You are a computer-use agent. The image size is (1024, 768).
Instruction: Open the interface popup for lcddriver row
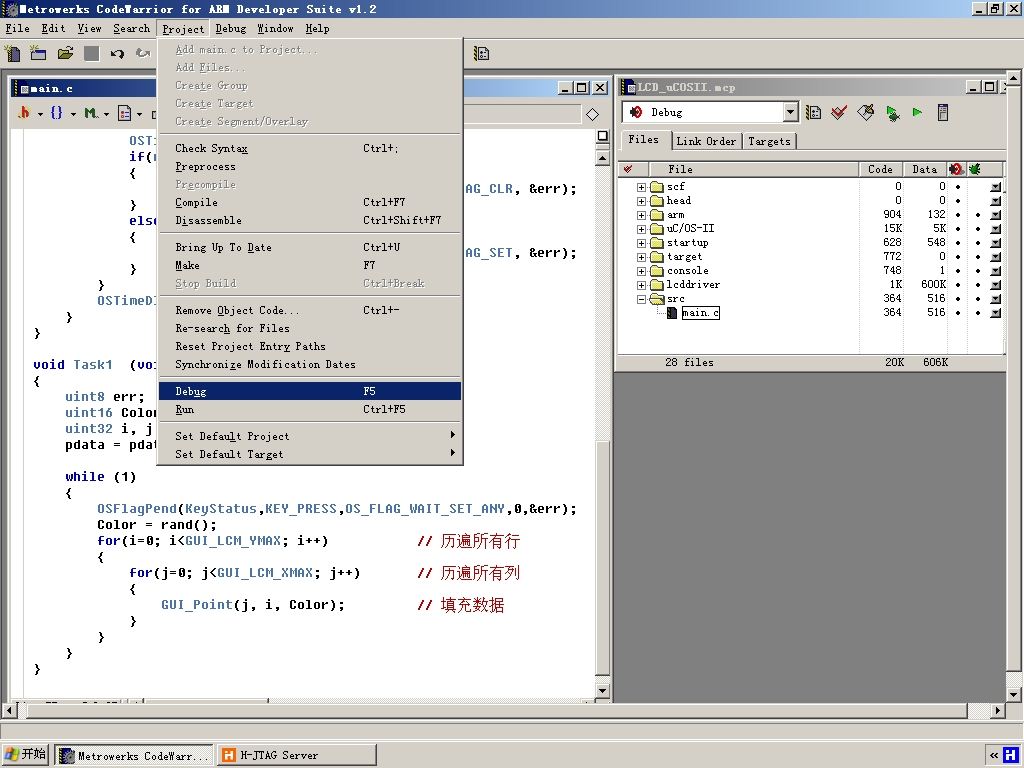pyautogui.click(x=995, y=285)
